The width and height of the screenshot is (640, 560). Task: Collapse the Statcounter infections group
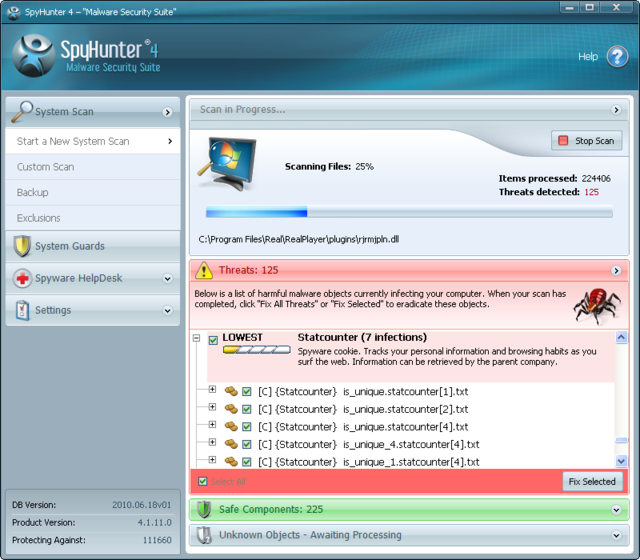[197, 338]
